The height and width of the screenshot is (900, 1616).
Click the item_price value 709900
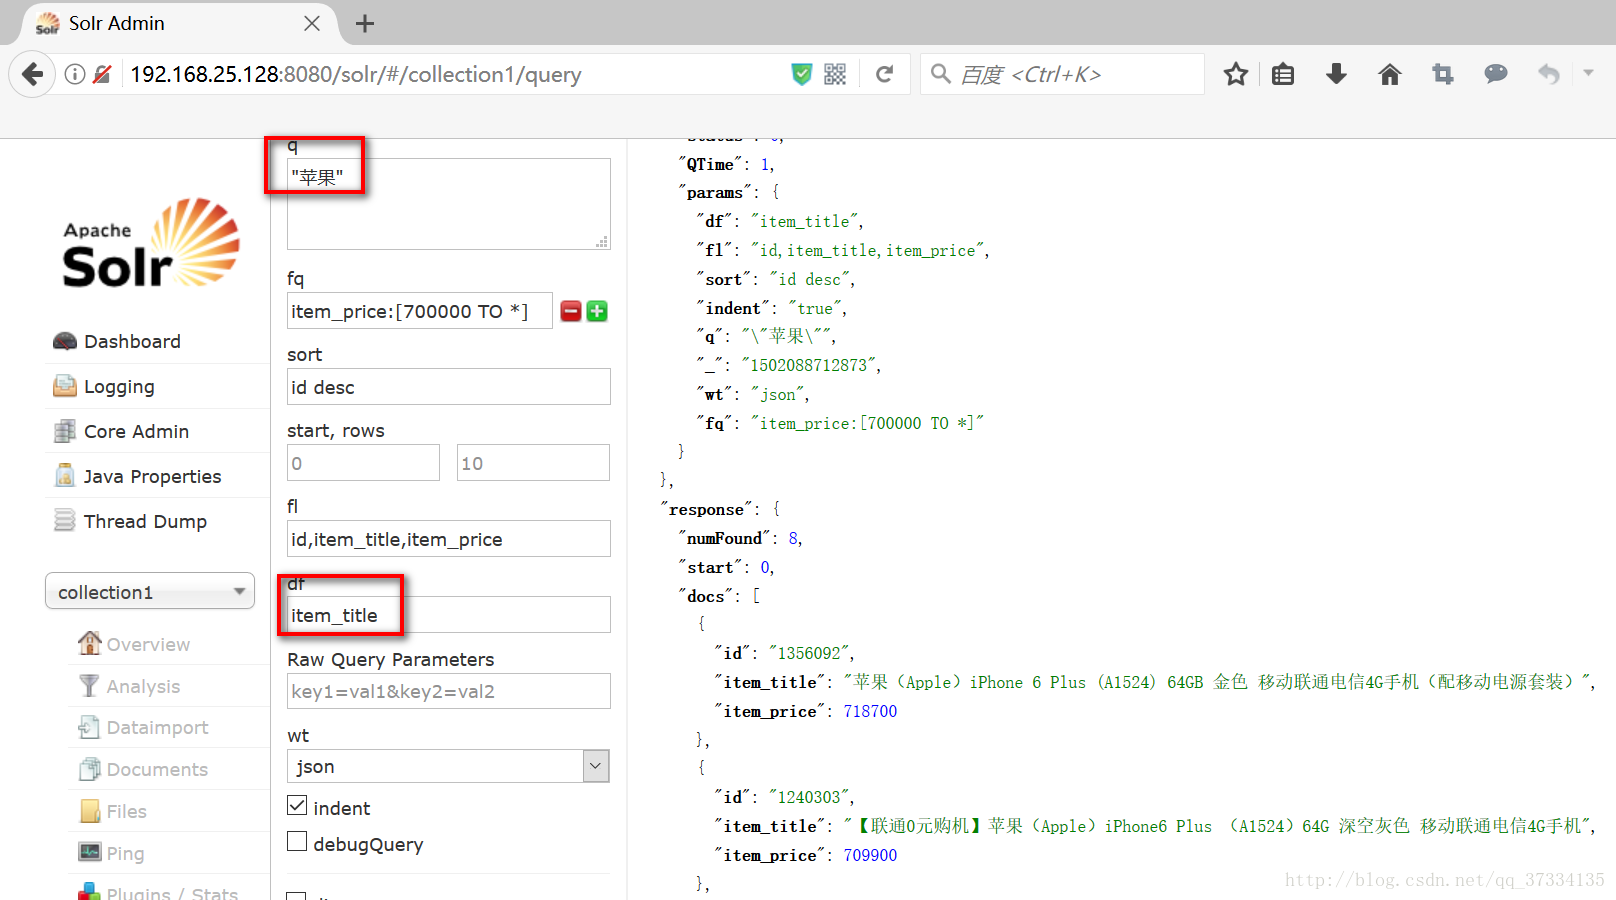870,855
